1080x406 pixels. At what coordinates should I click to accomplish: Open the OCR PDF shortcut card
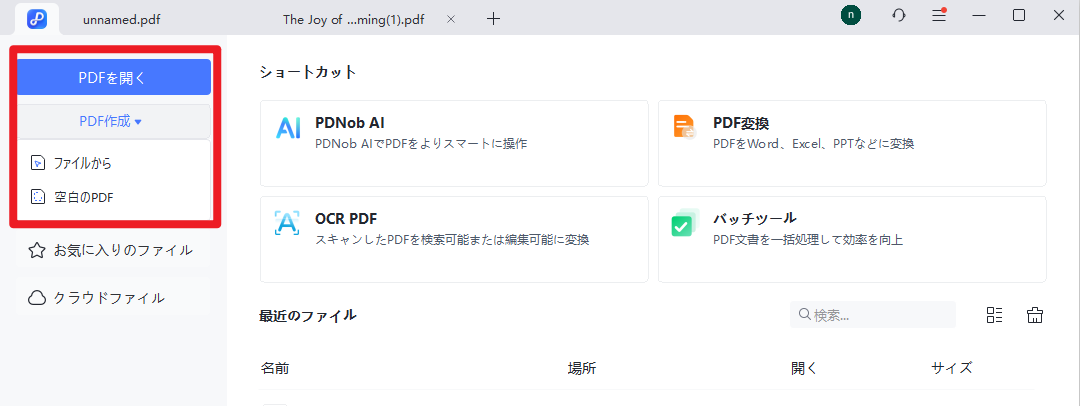454,239
